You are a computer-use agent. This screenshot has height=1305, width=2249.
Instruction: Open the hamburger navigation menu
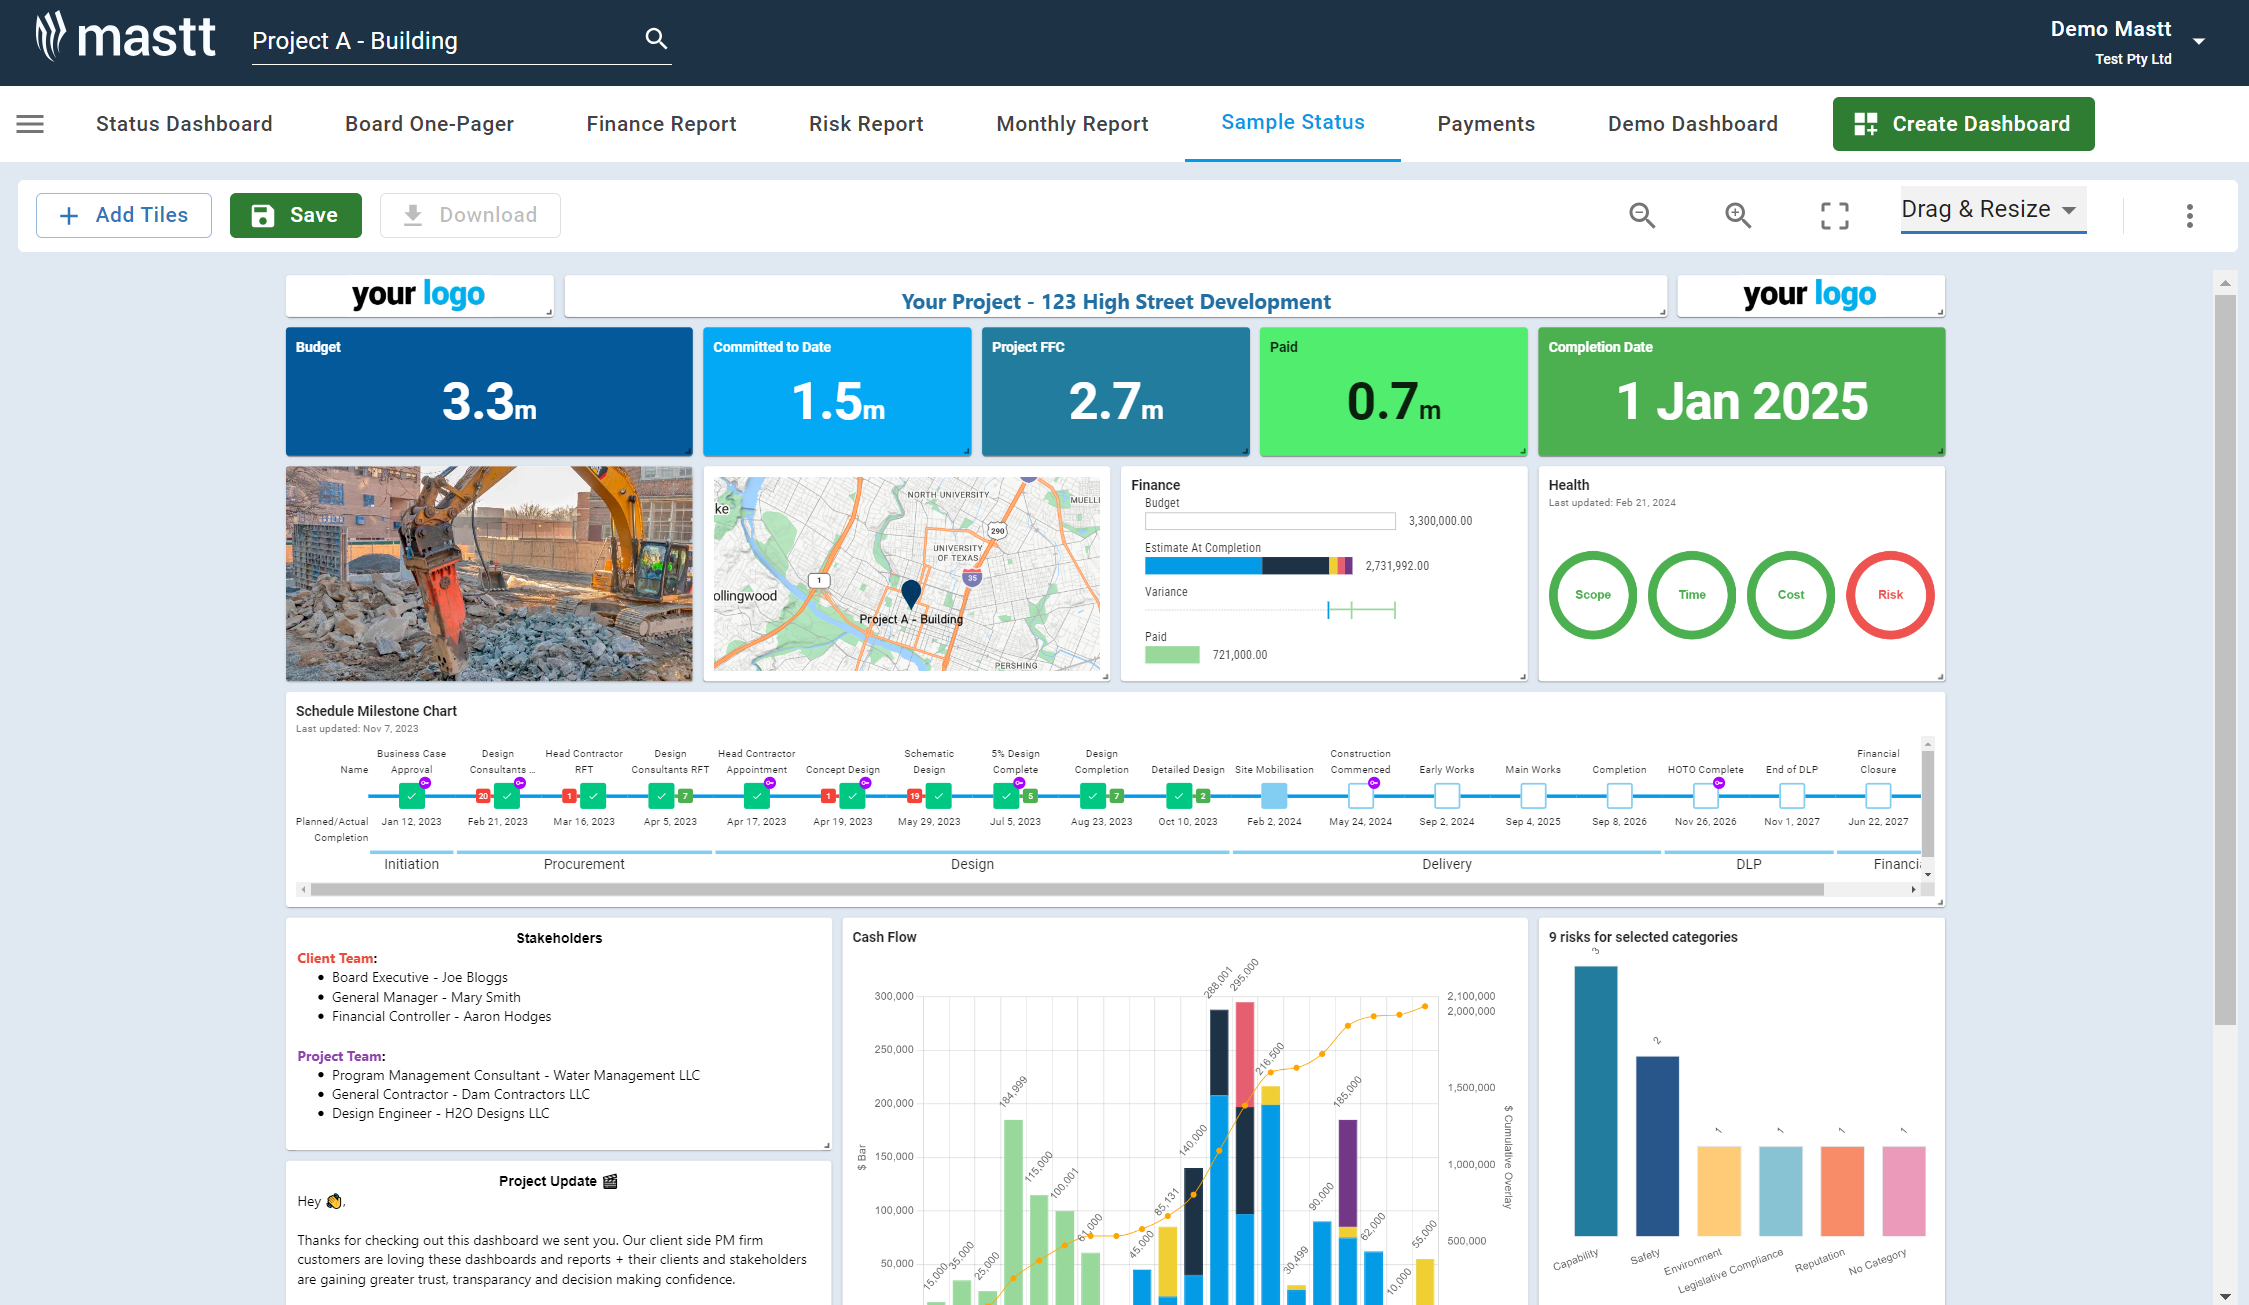[29, 123]
